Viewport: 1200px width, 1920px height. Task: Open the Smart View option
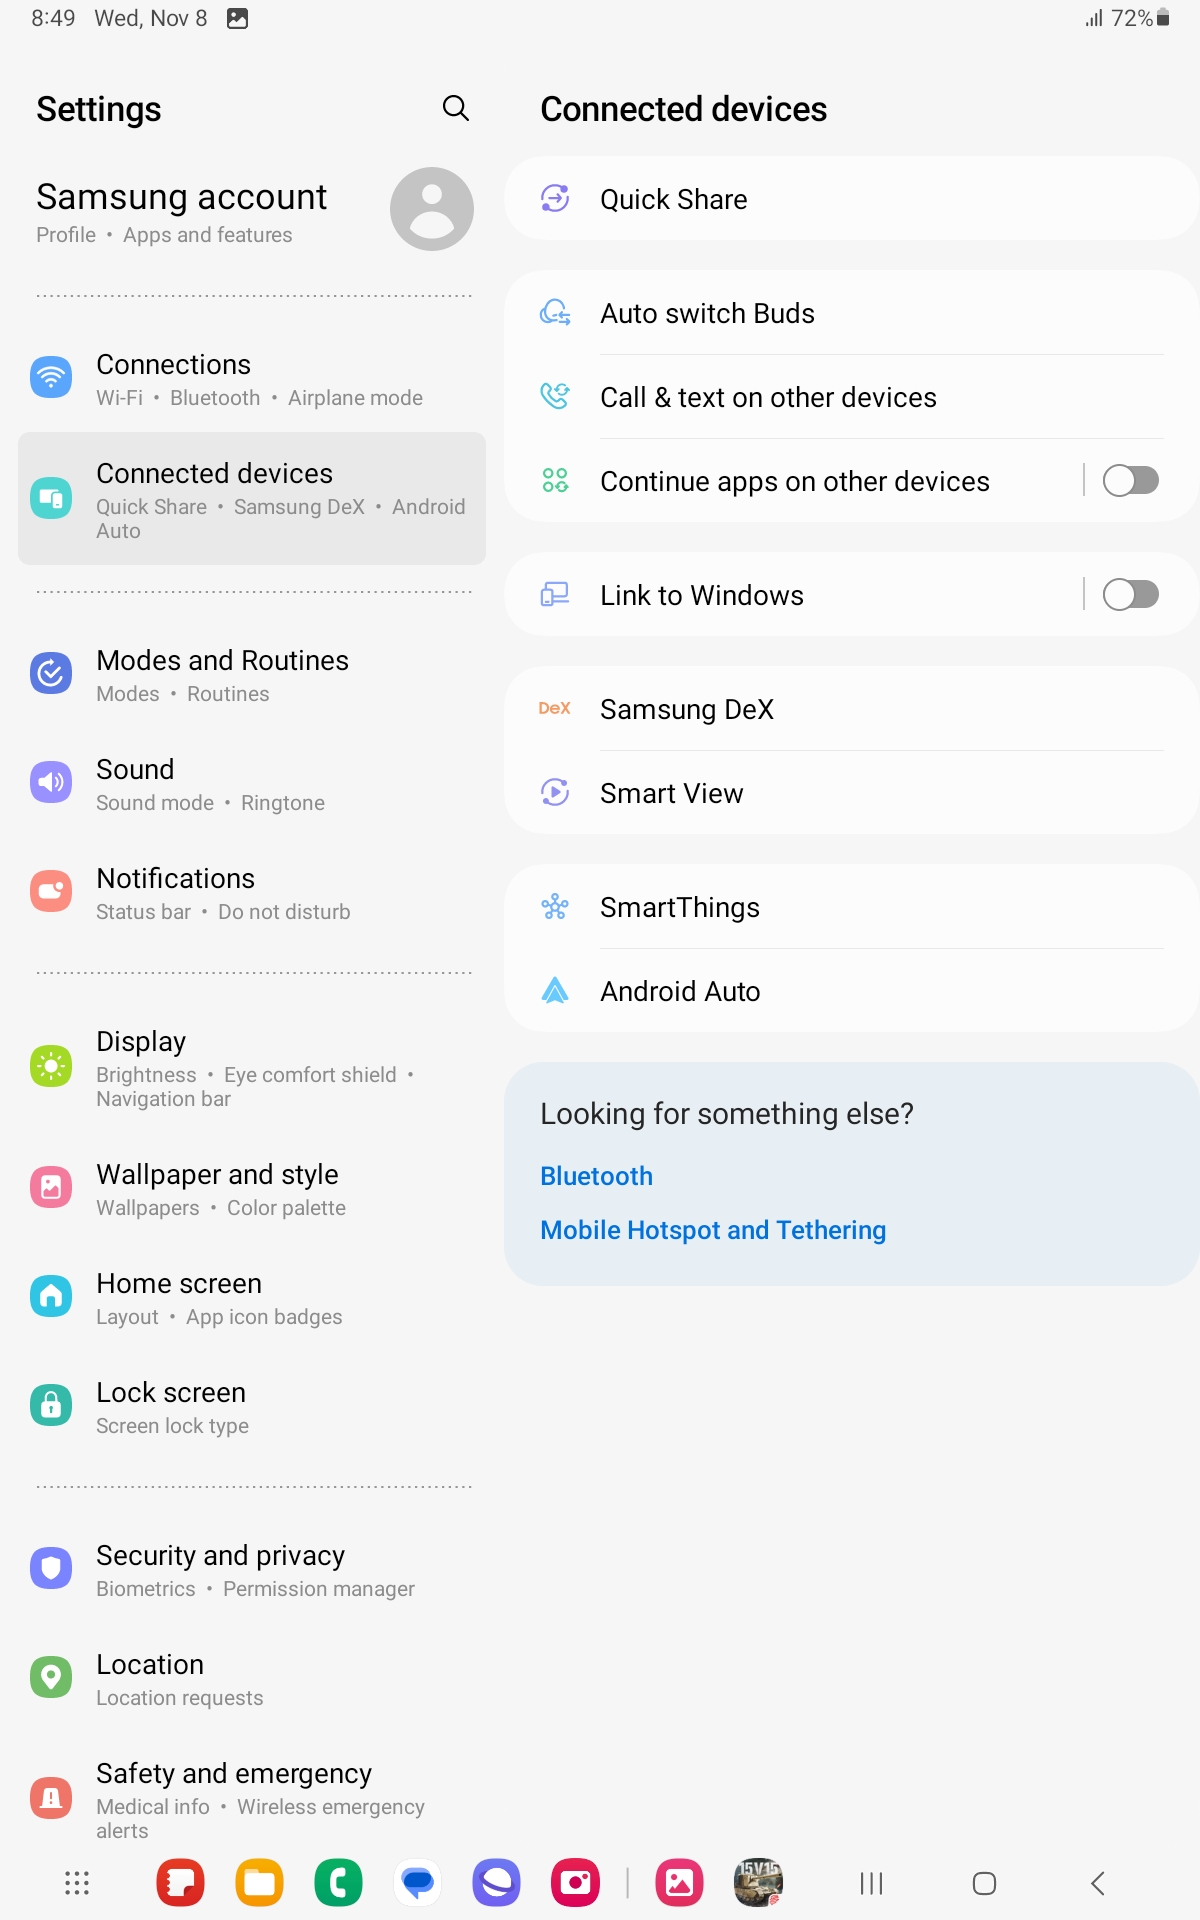click(x=852, y=793)
